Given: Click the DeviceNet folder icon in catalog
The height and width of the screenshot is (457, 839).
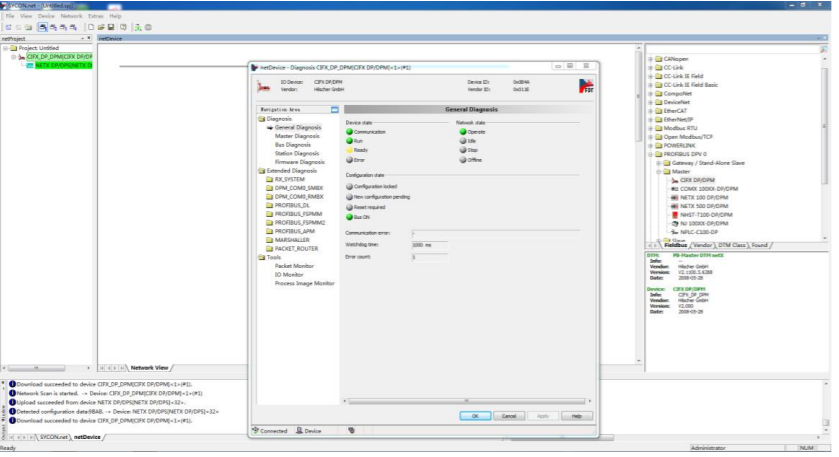Looking at the screenshot, I should point(659,102).
